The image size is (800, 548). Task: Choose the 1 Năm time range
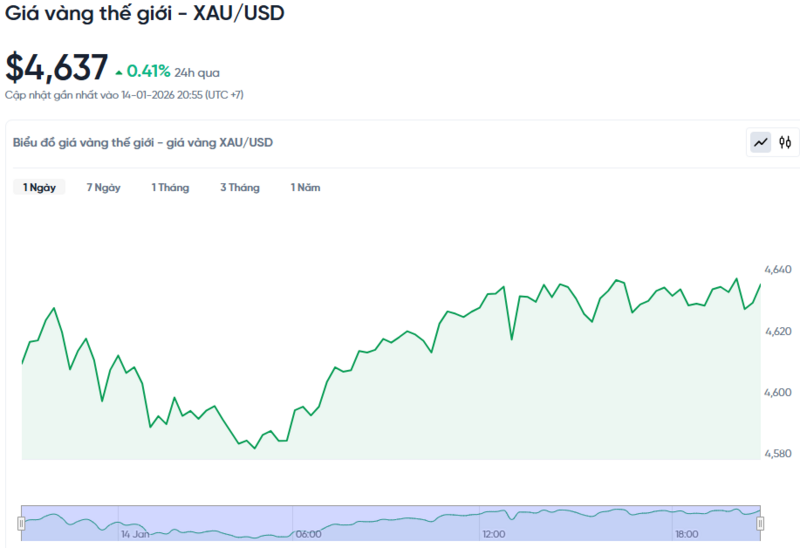click(x=305, y=187)
